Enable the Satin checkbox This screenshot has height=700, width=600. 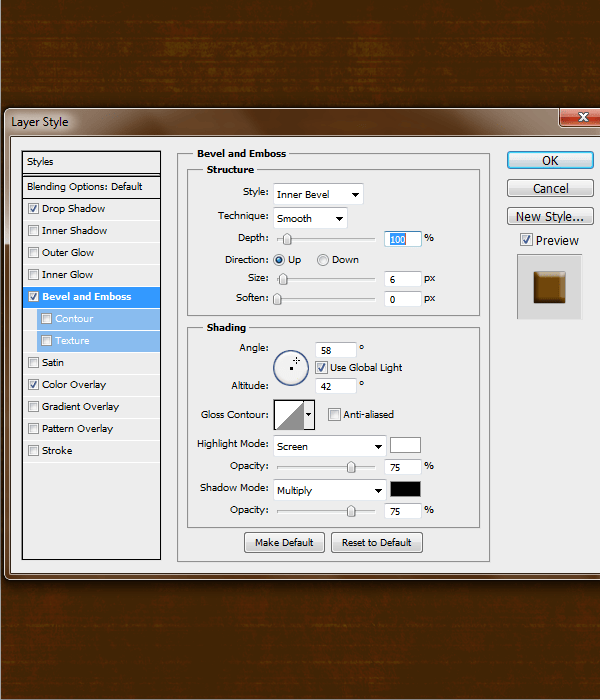click(x=33, y=362)
